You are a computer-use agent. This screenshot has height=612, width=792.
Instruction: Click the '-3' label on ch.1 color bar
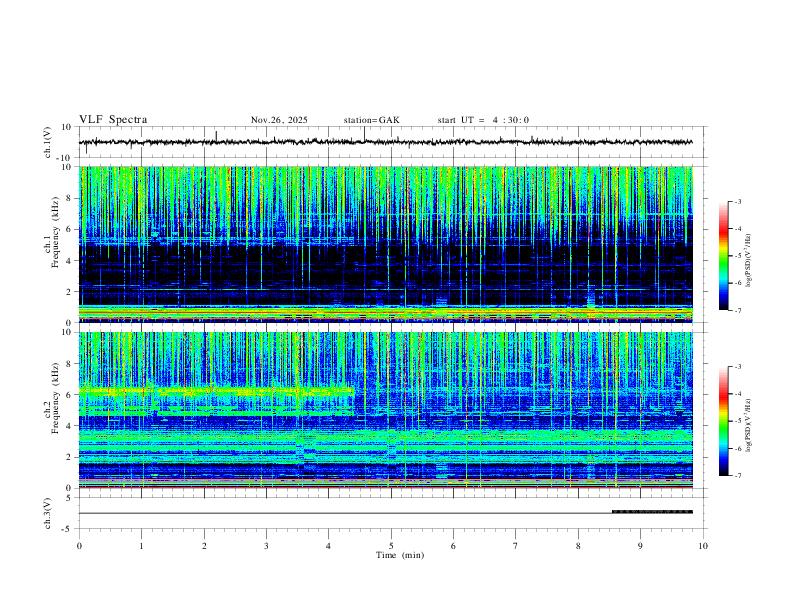point(737,201)
